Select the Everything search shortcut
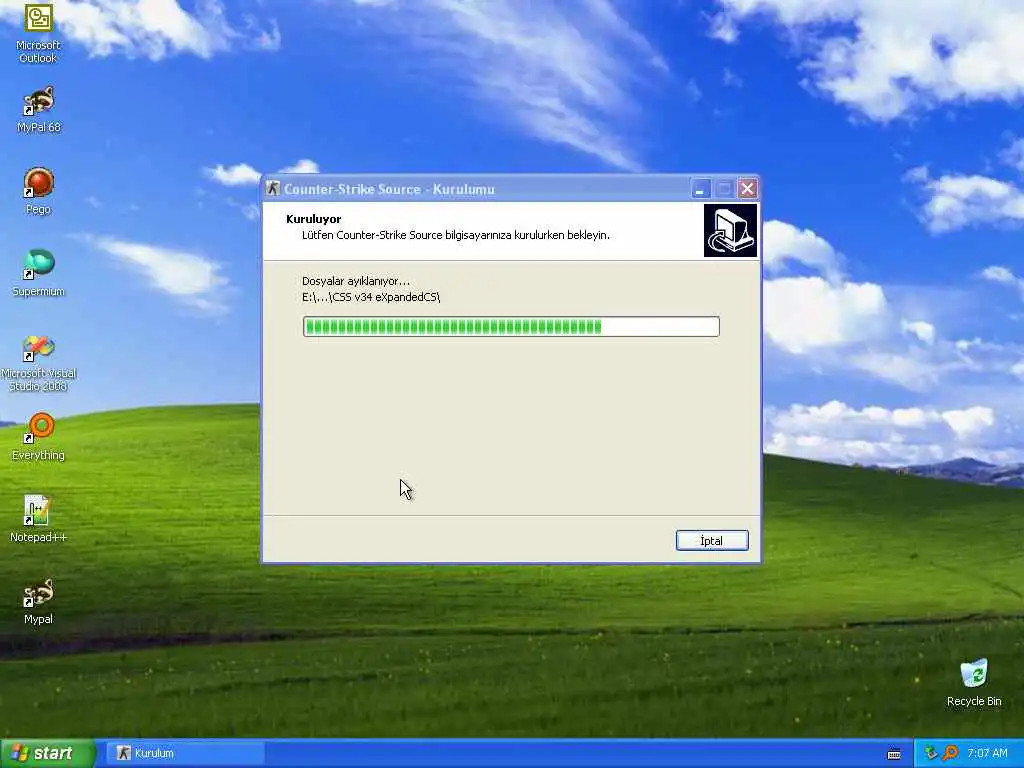Viewport: 1024px width, 768px height. pyautogui.click(x=38, y=437)
